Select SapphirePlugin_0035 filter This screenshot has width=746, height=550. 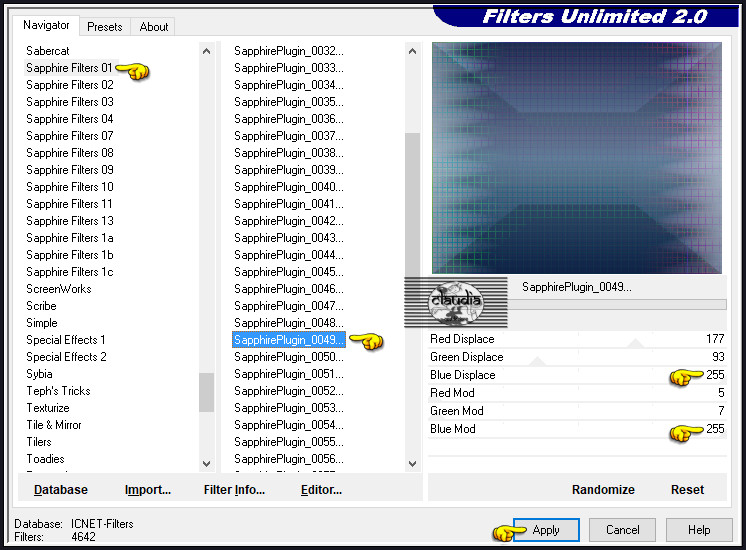tap(289, 102)
